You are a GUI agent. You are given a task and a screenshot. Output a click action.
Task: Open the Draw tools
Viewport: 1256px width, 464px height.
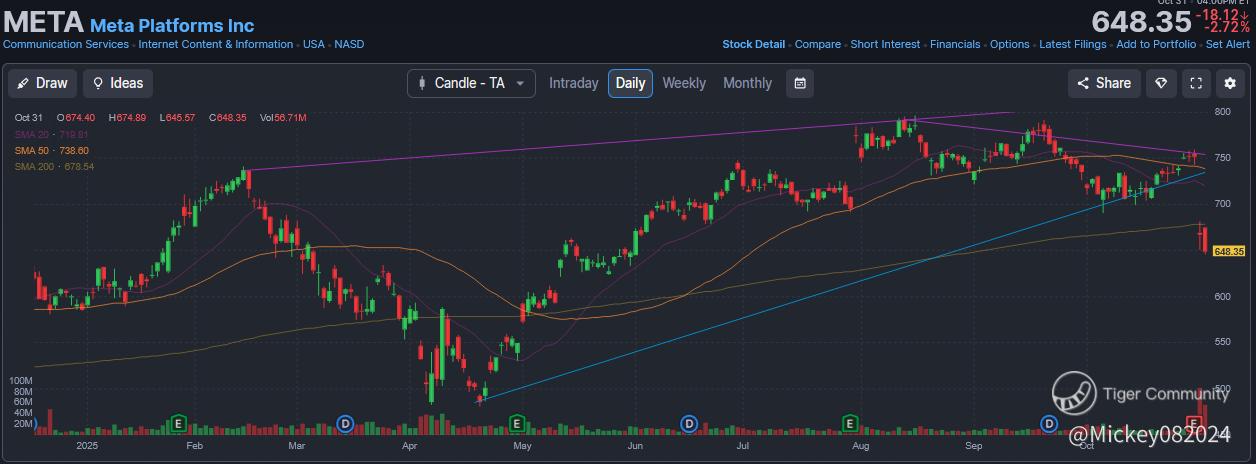(x=43, y=83)
